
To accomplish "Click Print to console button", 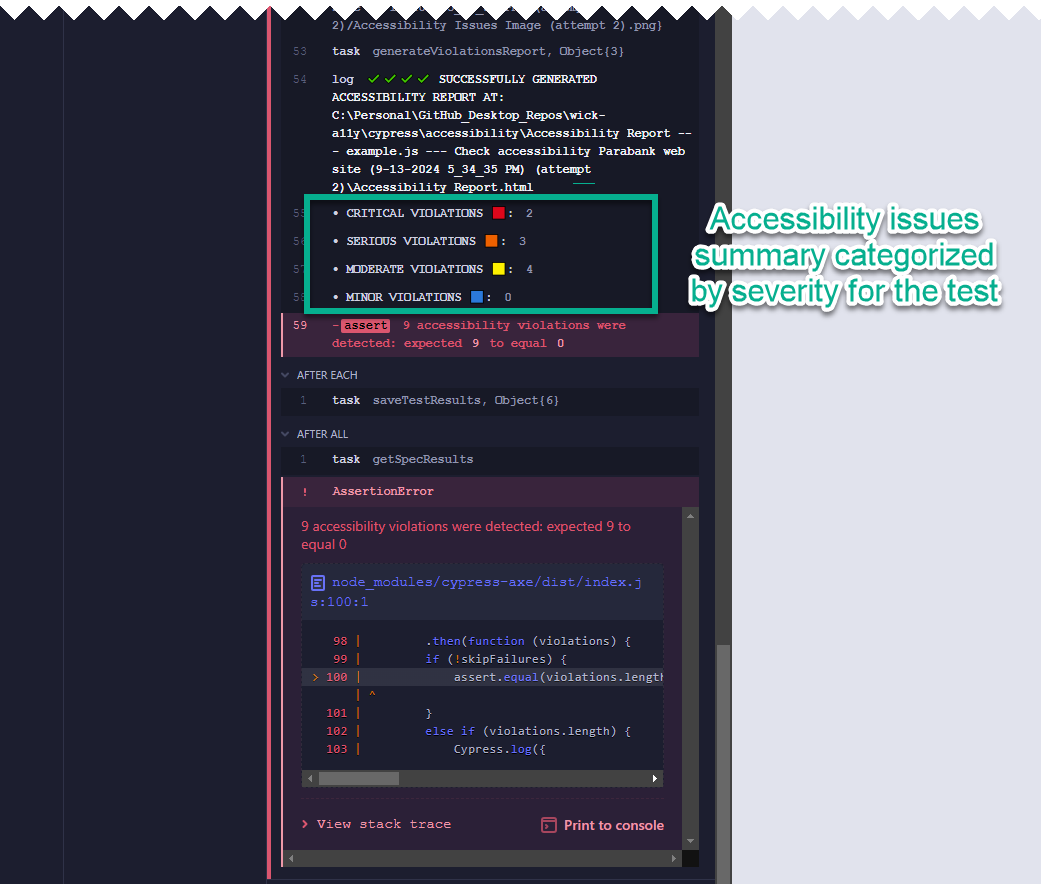I will click(x=603, y=825).
